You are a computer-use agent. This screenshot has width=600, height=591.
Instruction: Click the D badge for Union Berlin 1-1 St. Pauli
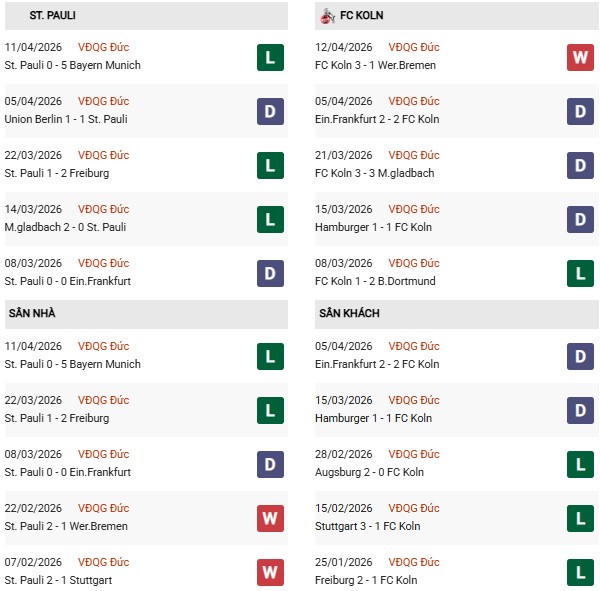[270, 111]
